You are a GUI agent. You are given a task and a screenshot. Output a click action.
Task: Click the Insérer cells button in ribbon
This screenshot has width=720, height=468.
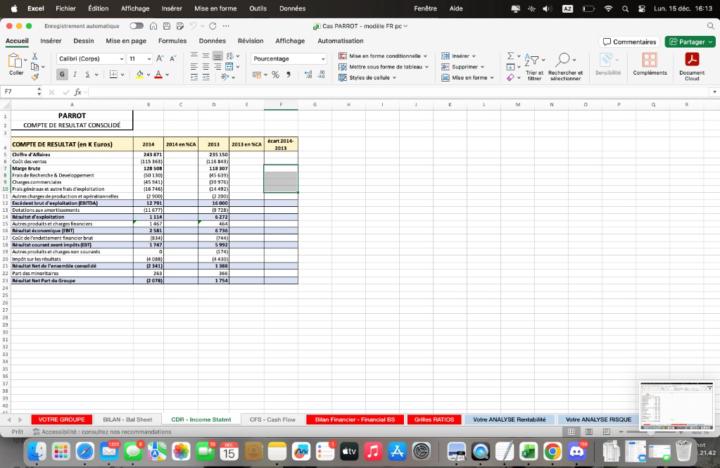click(x=458, y=56)
